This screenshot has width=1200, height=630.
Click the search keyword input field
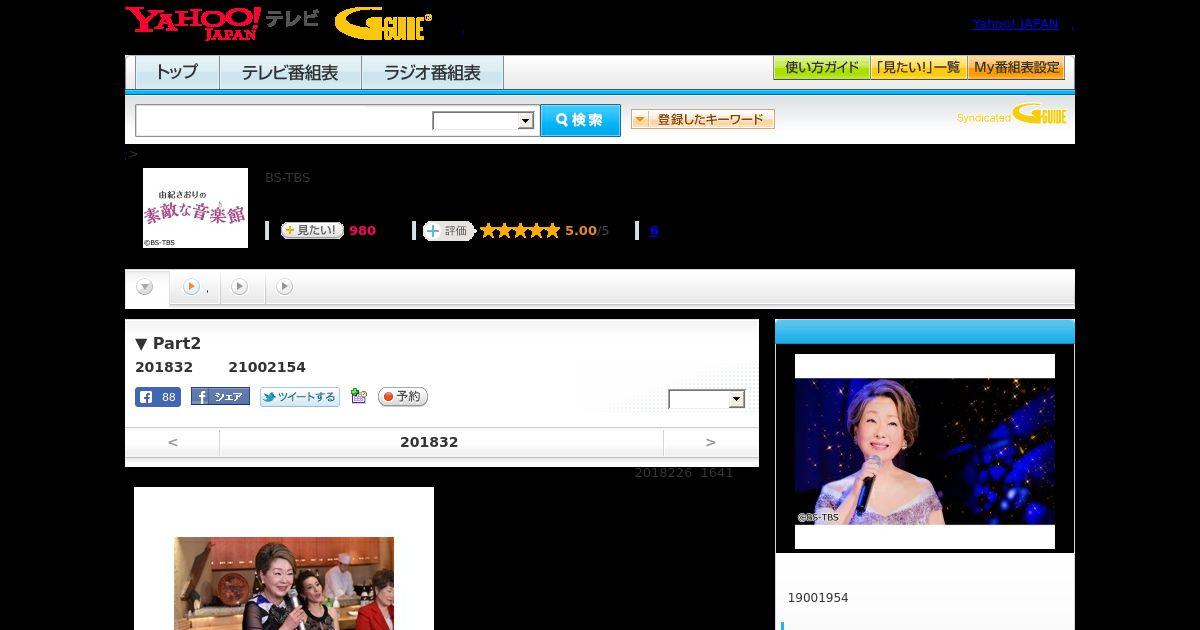tap(283, 120)
